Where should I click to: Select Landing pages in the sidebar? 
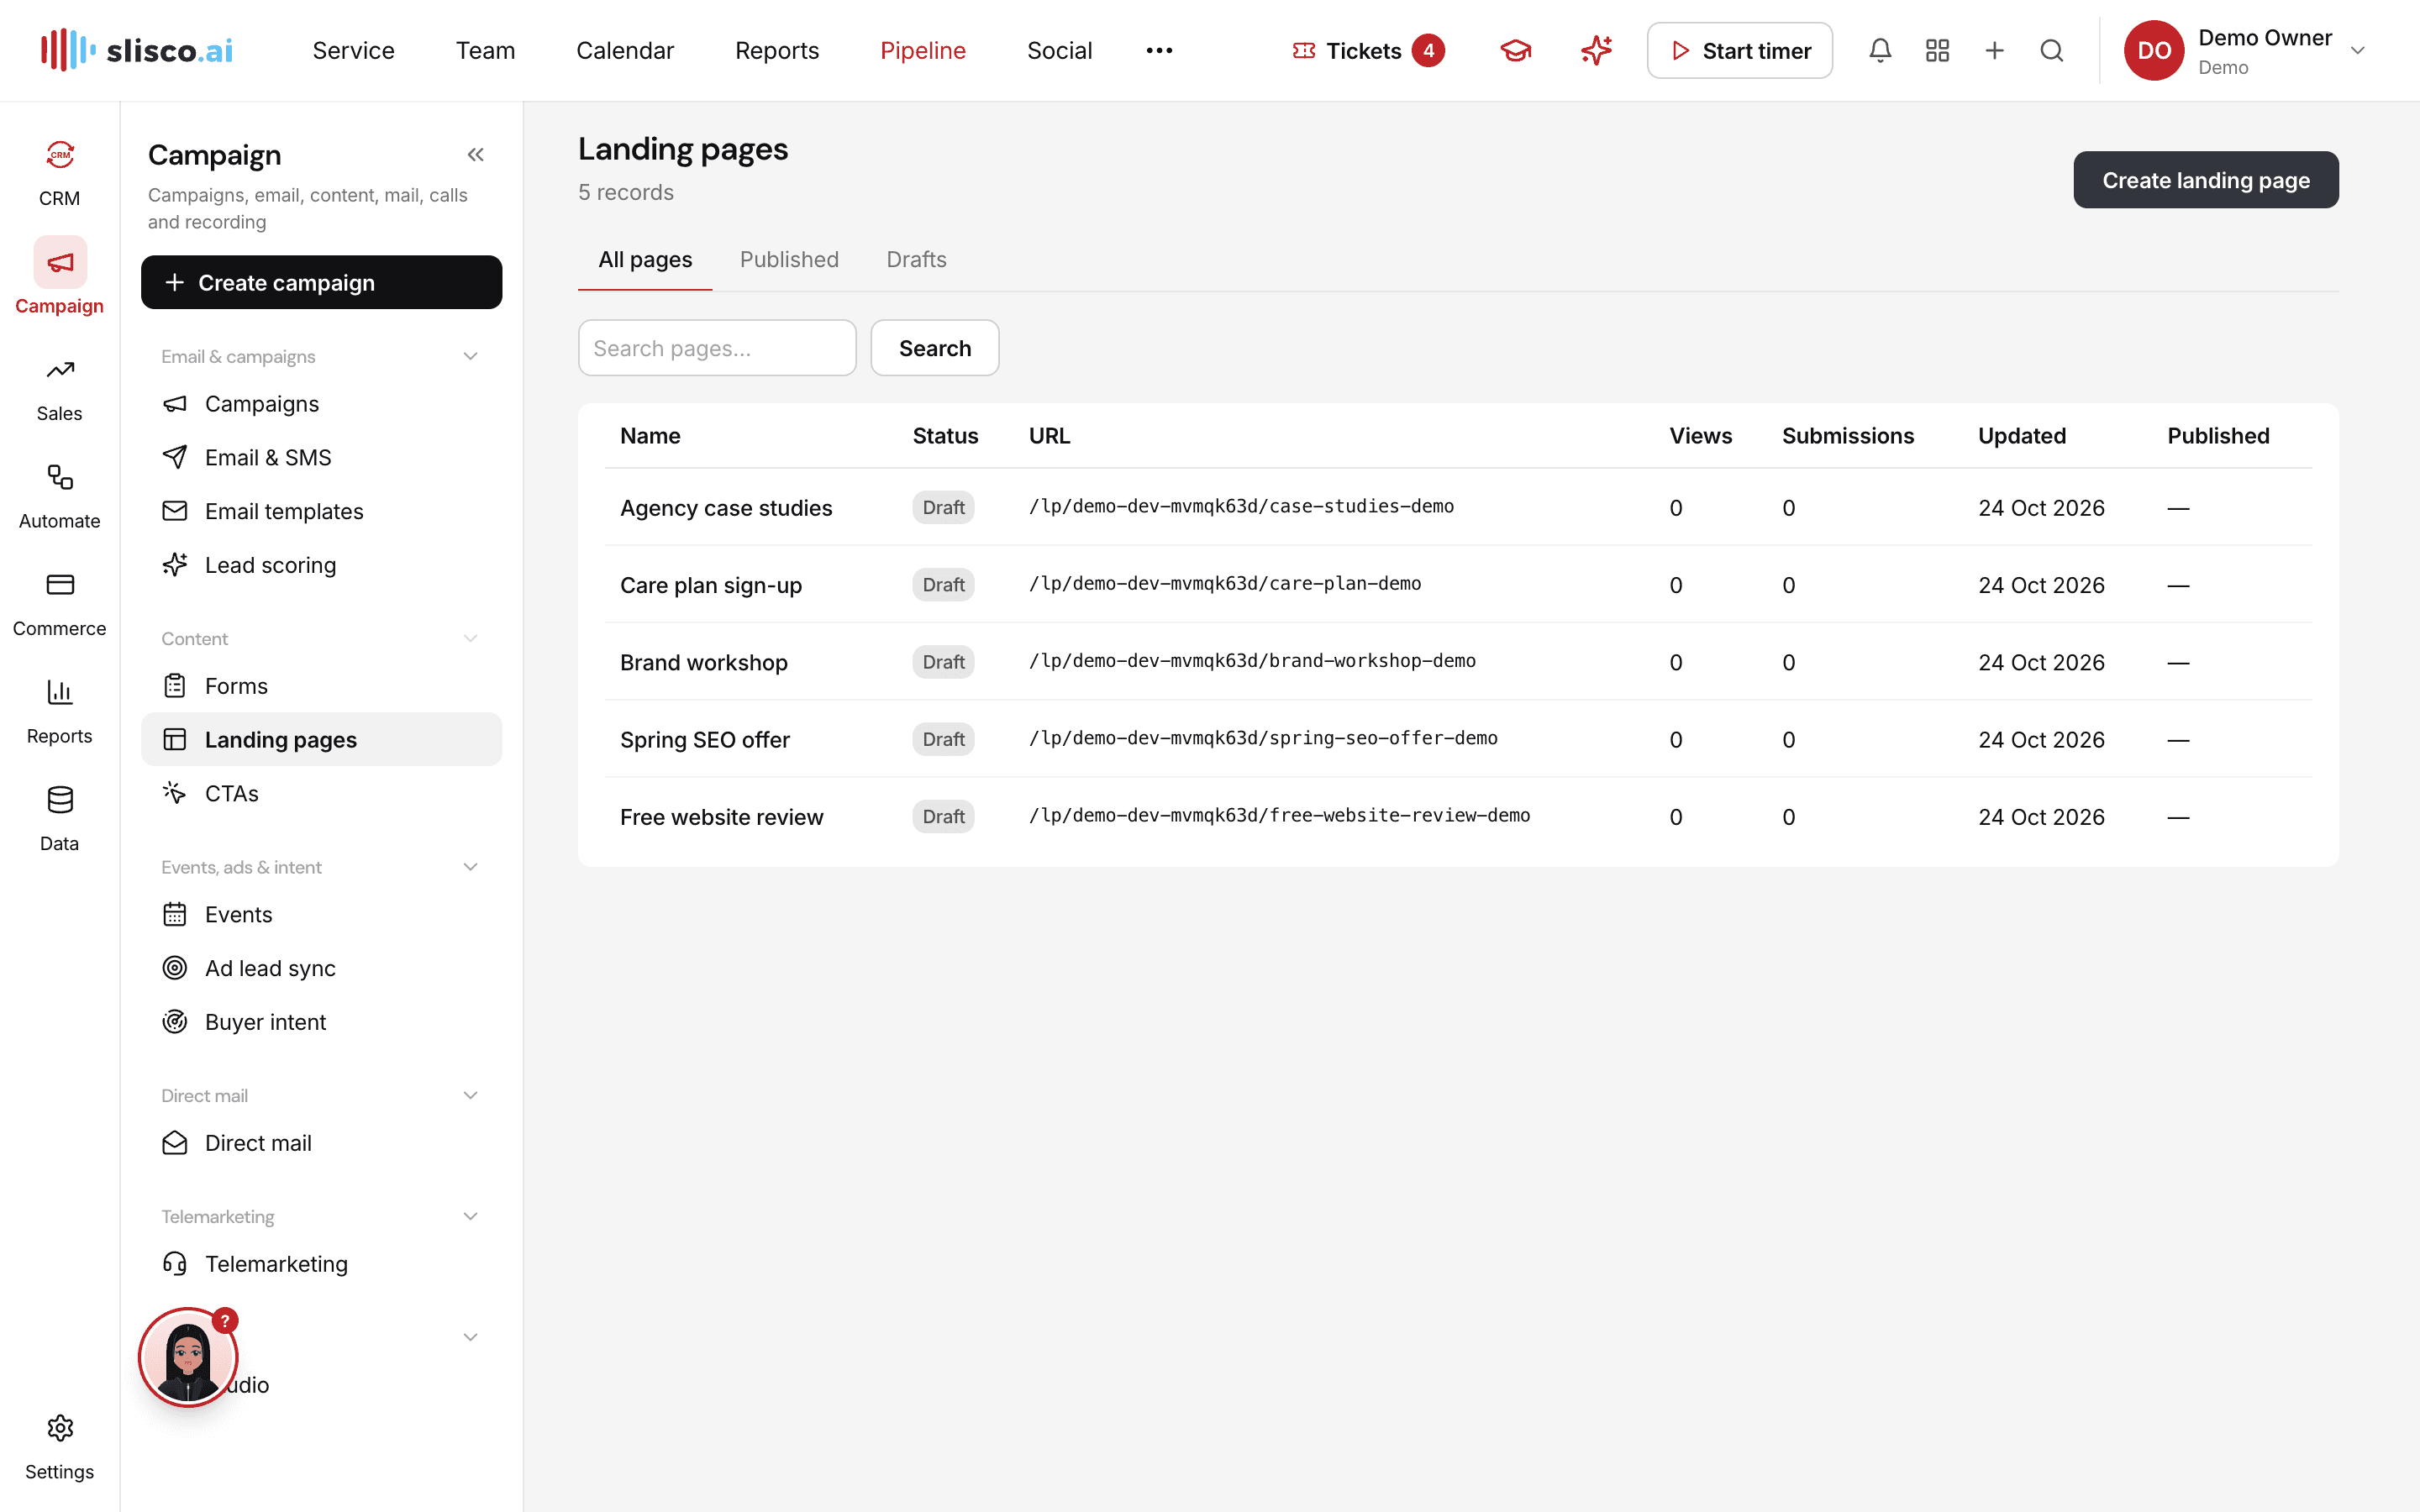tap(321, 739)
